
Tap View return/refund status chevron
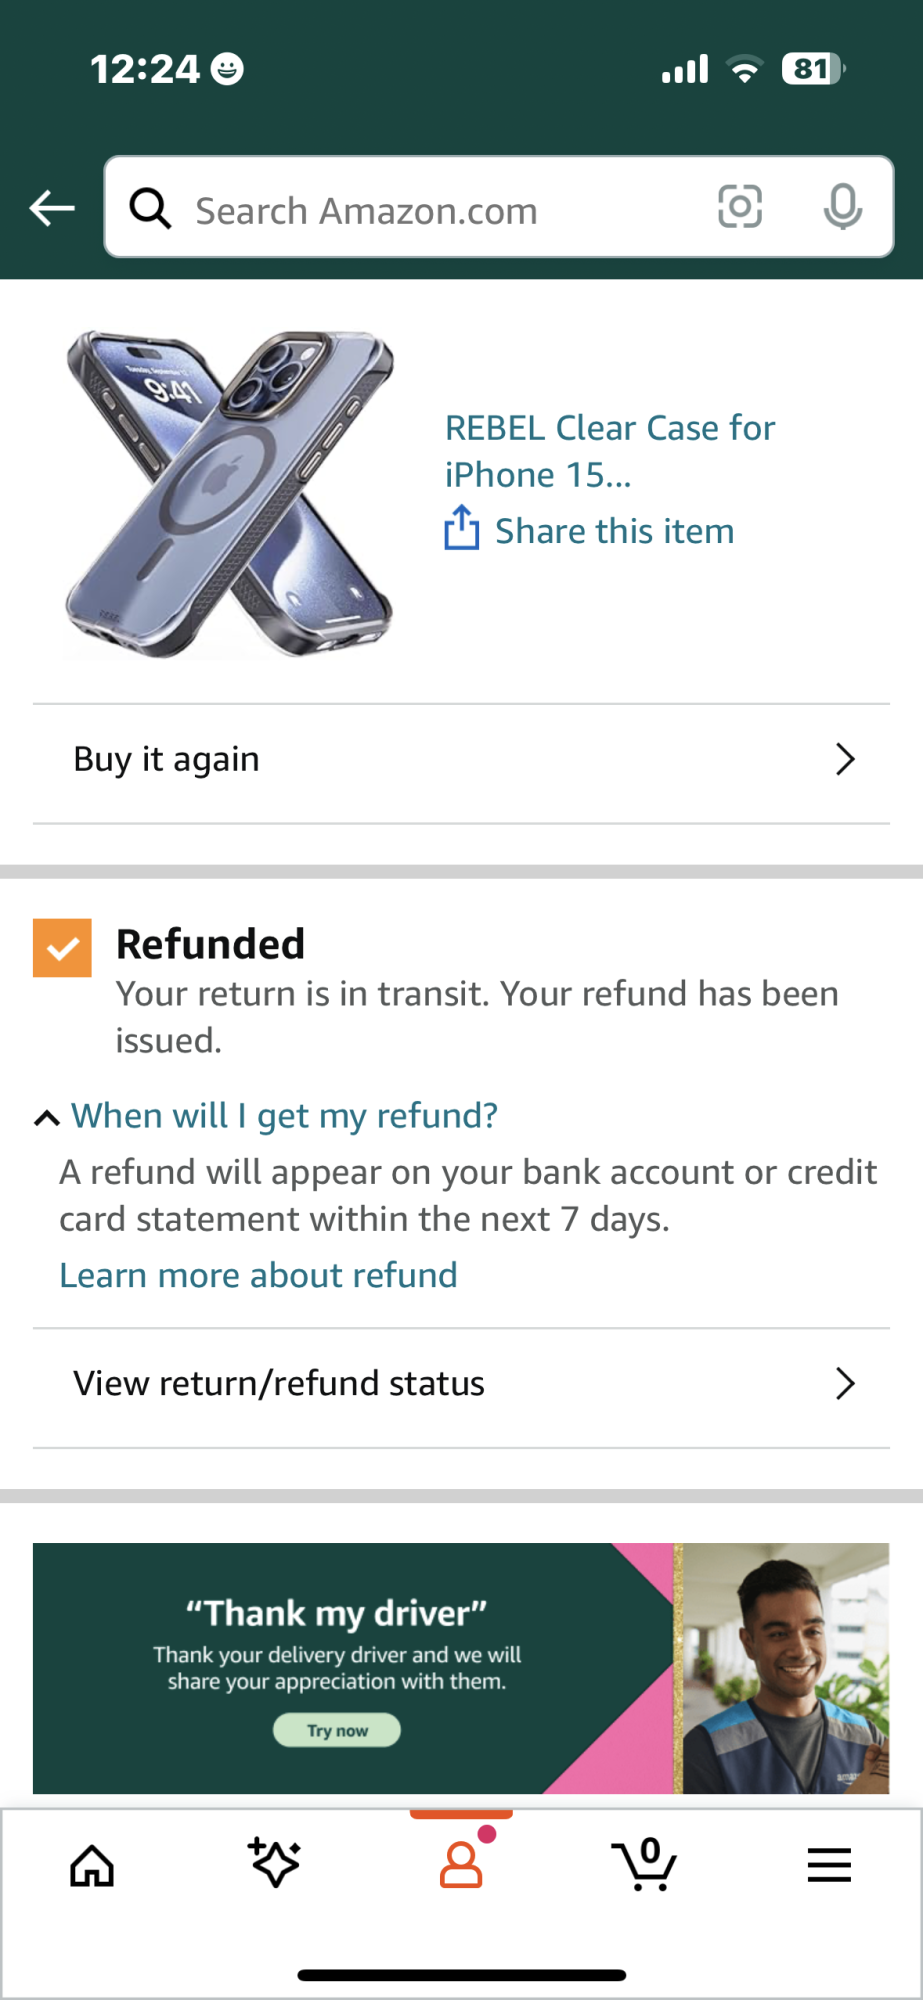click(x=845, y=1384)
